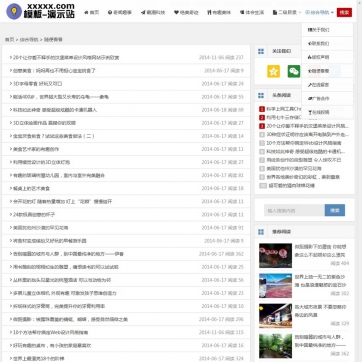
Task: Open the 3D字母零食 article with 24 reads
Action: point(37,84)
